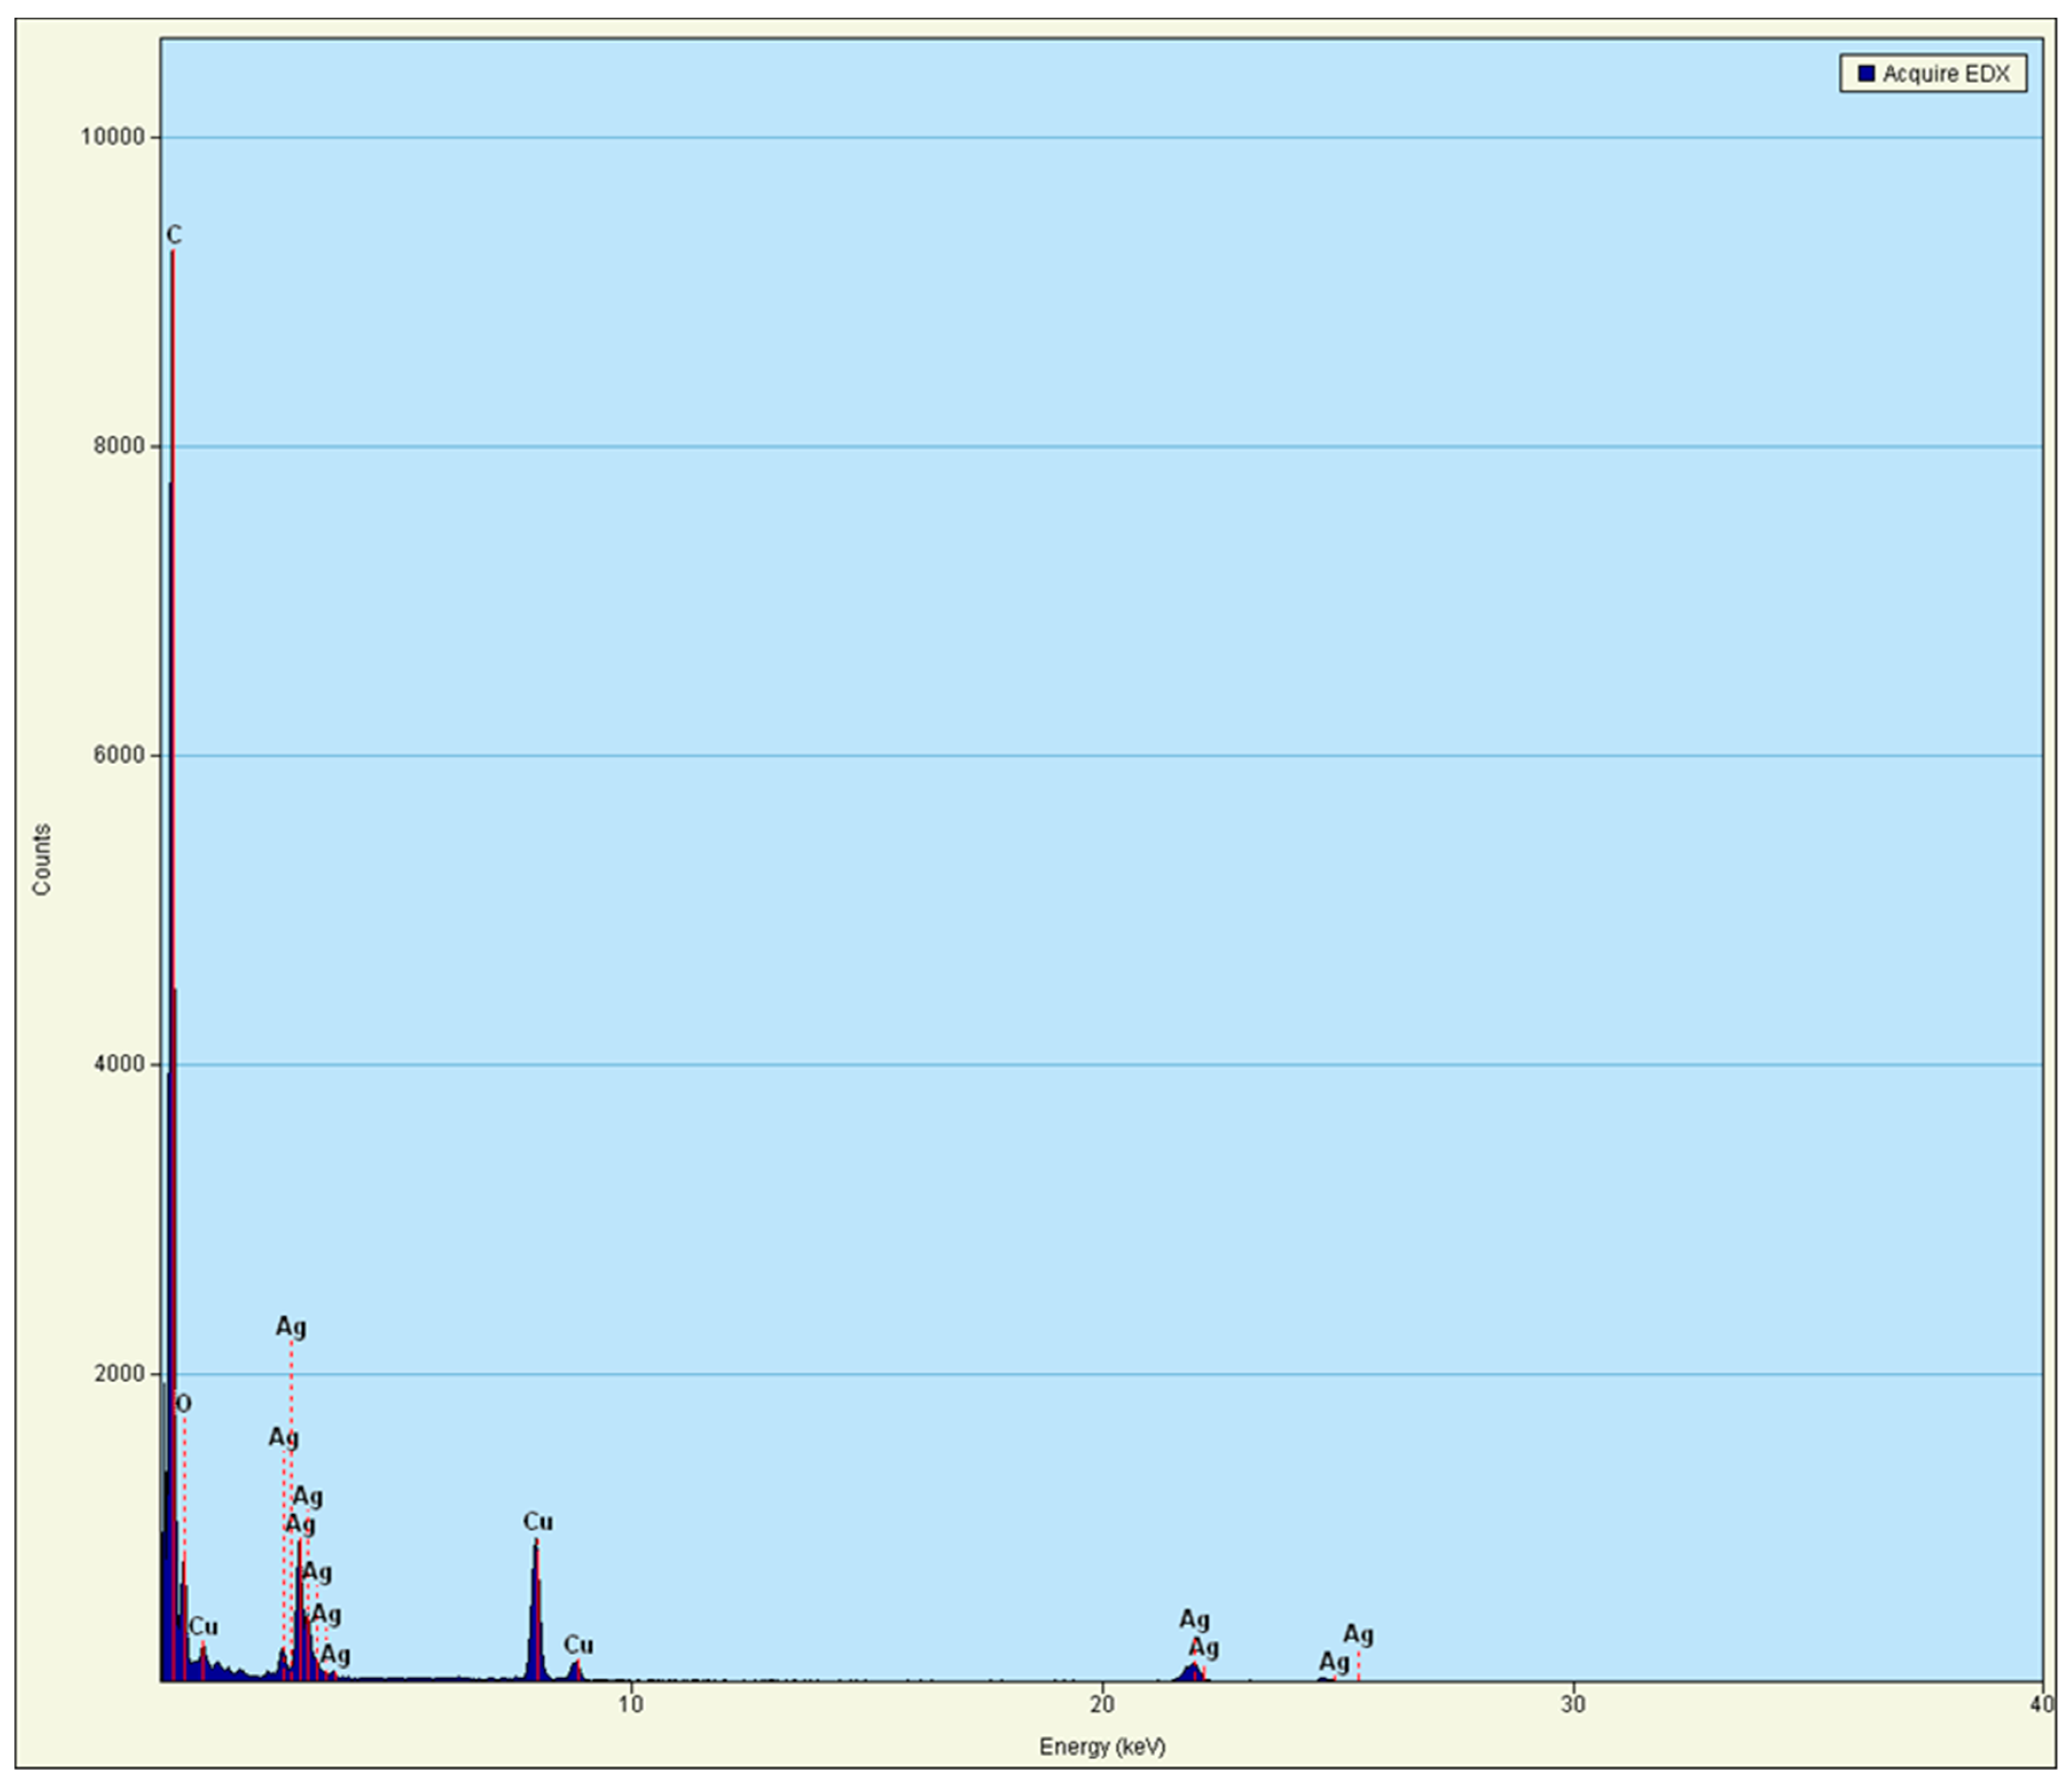Click the blue square icon in the Acquire EDX legend
The height and width of the screenshot is (1785, 2072).
click(x=1866, y=73)
